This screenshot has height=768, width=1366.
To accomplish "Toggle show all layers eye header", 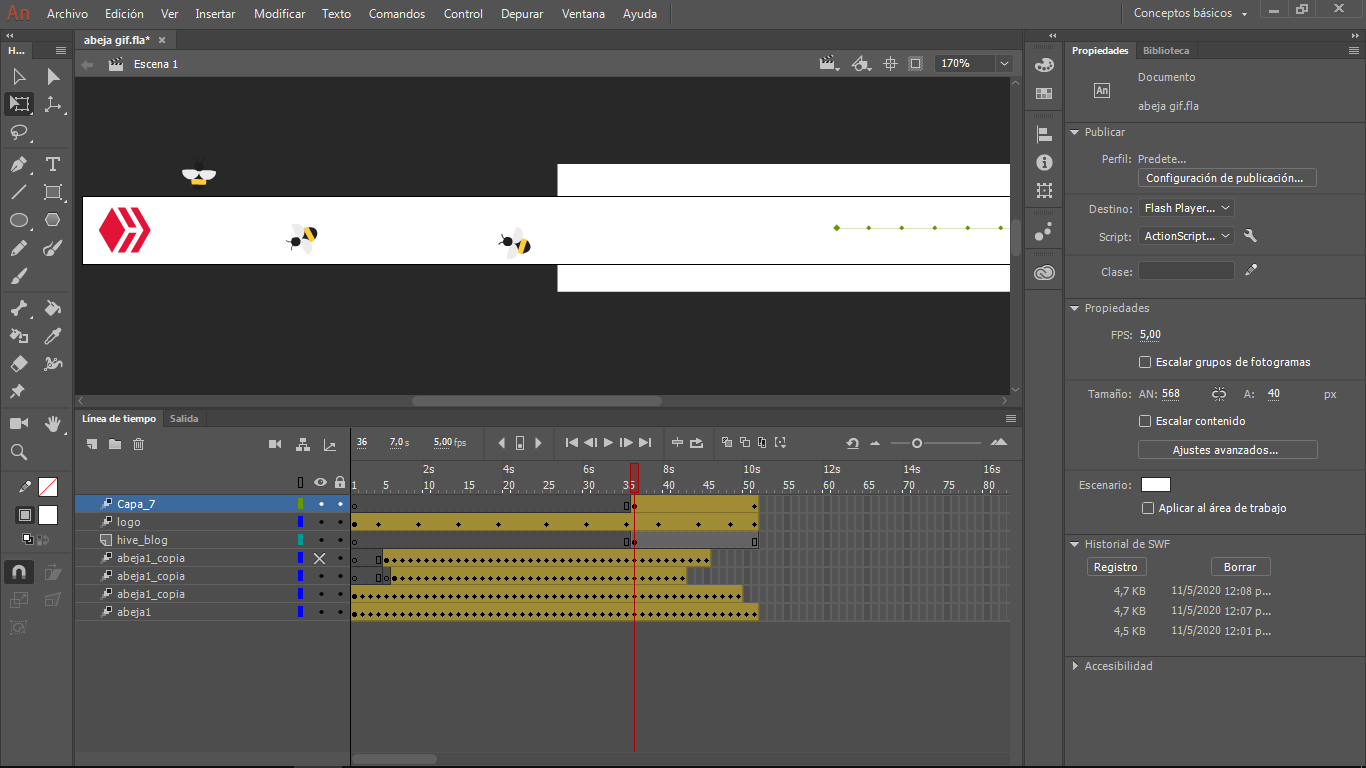I will coord(320,482).
